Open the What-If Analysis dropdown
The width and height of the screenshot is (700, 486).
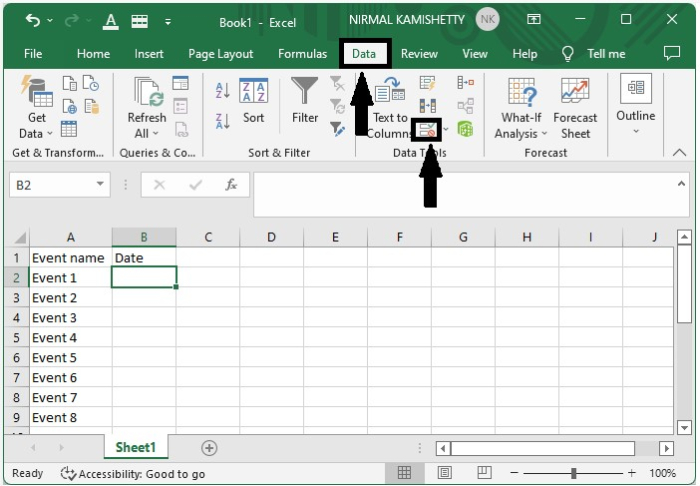521,108
